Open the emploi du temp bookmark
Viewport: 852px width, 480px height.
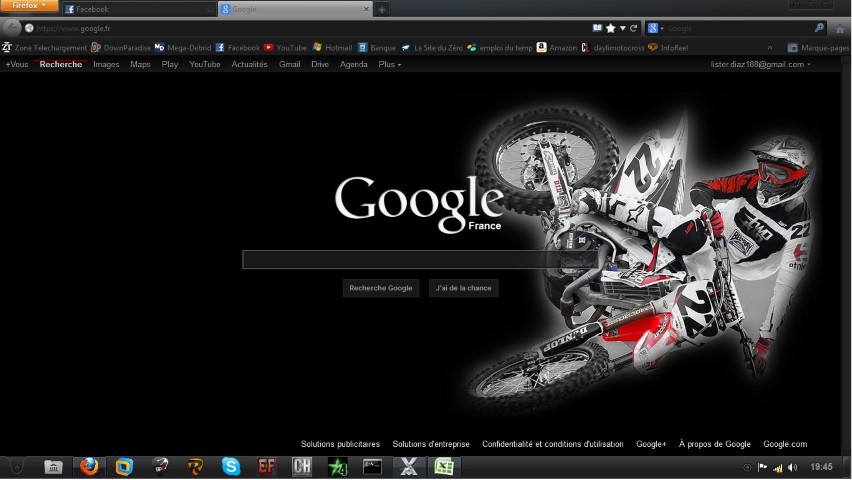pyautogui.click(x=500, y=48)
